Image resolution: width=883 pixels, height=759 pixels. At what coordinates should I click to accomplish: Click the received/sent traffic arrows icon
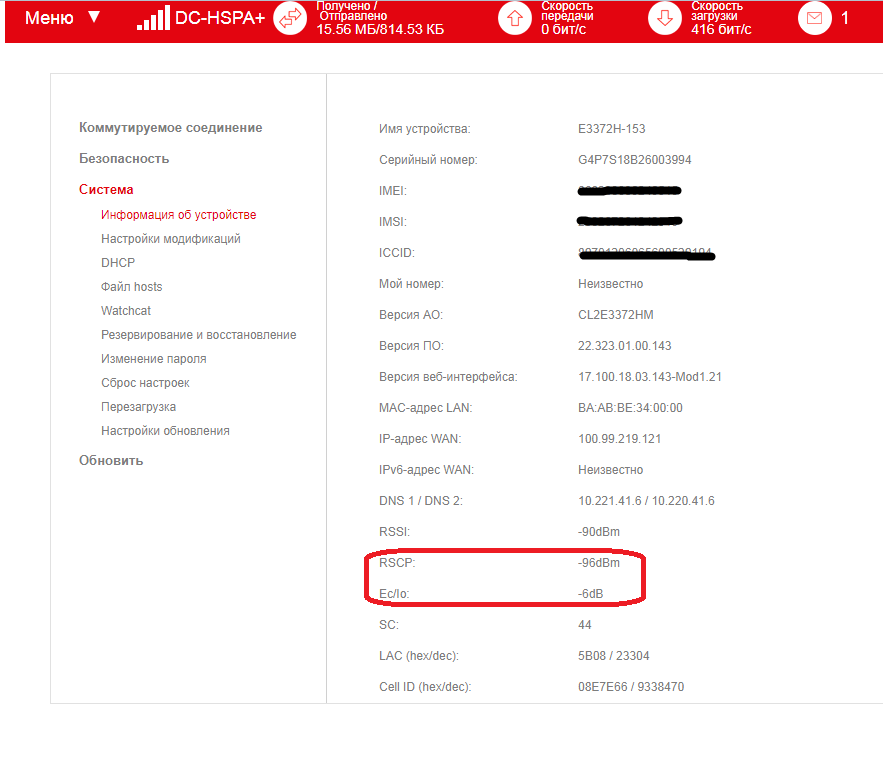click(x=290, y=18)
